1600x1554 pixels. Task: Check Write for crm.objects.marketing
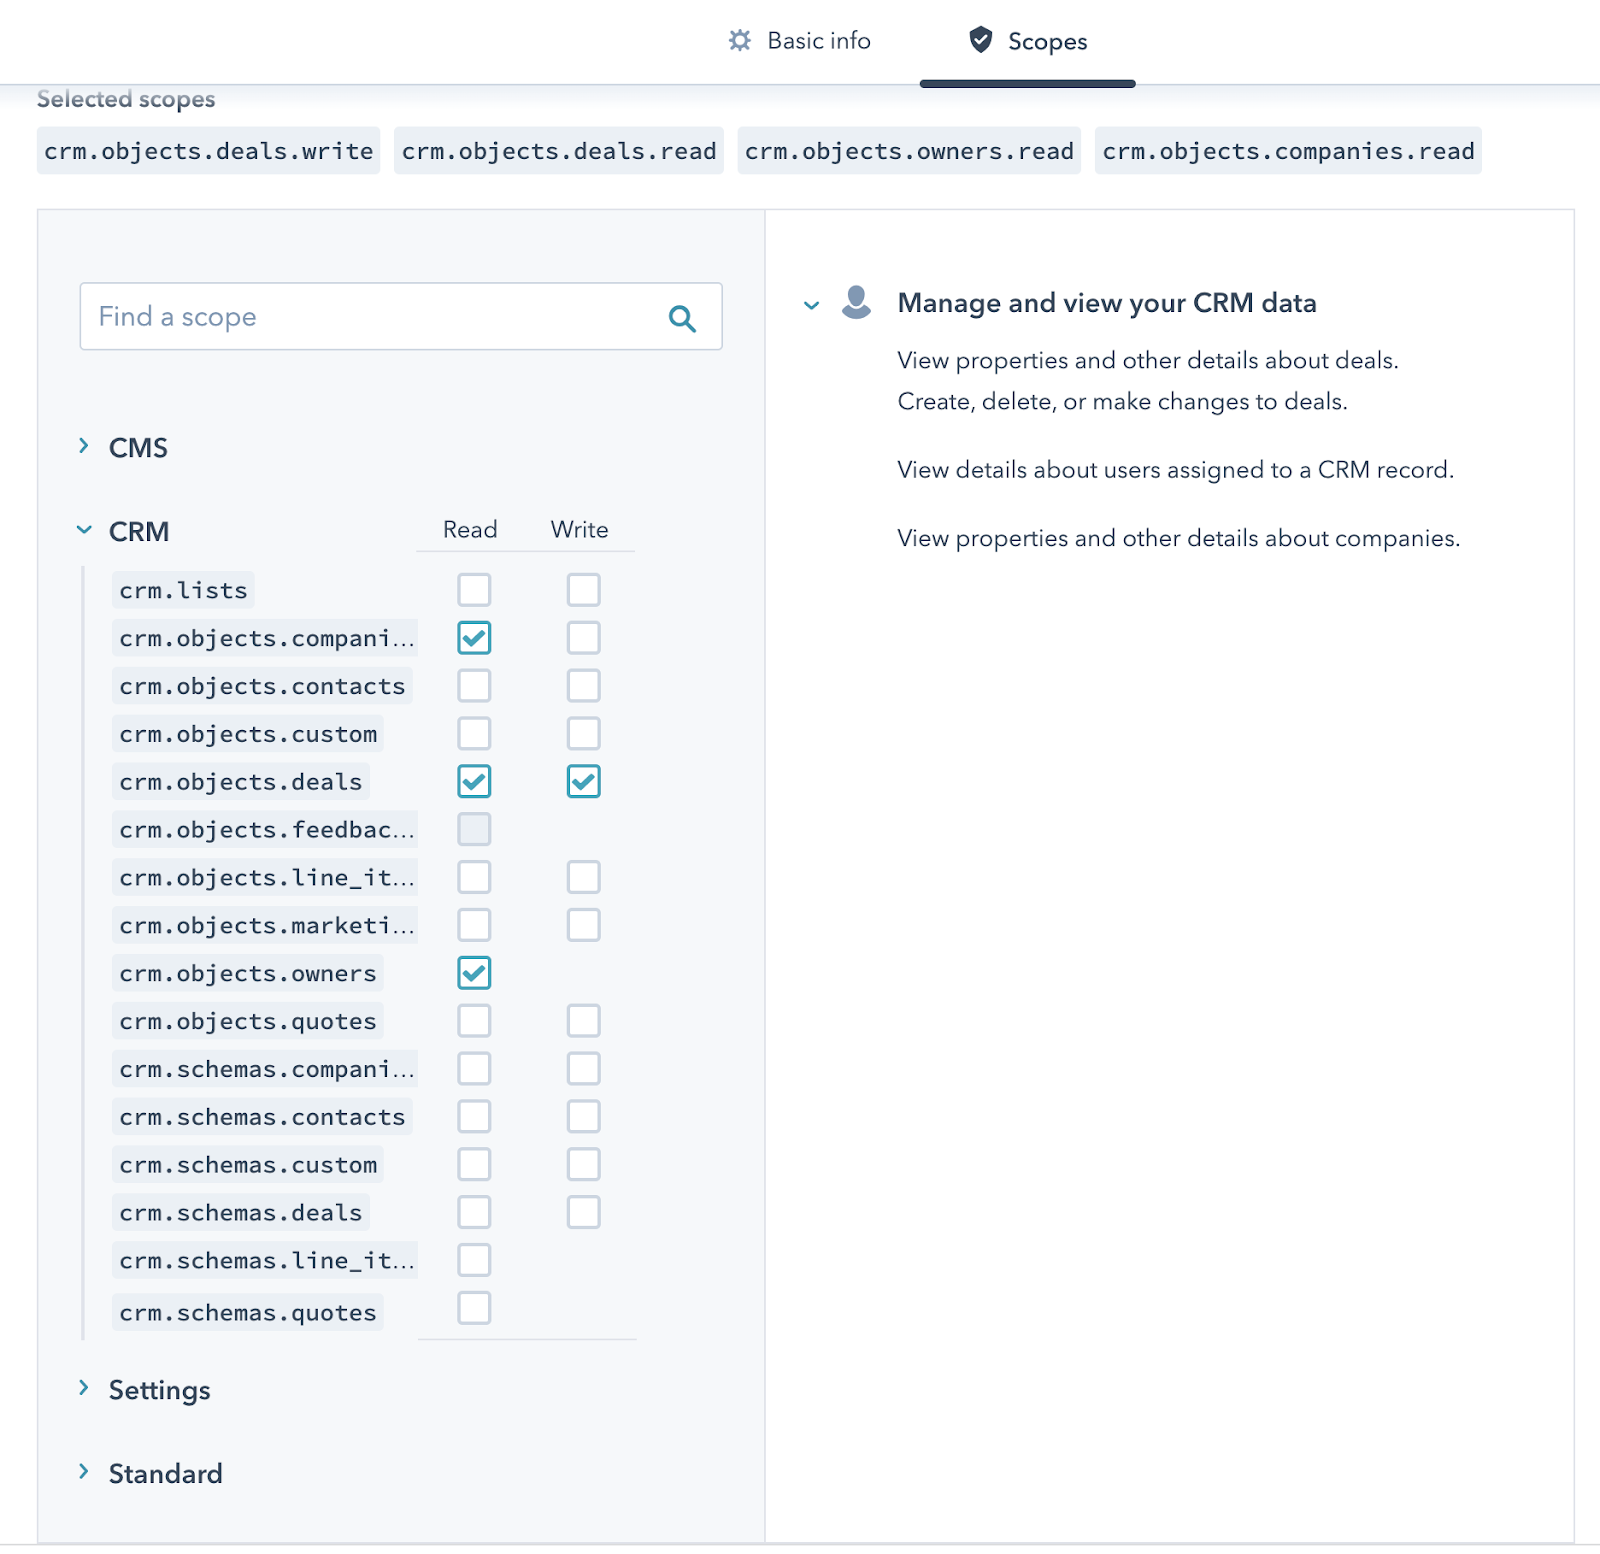584,926
